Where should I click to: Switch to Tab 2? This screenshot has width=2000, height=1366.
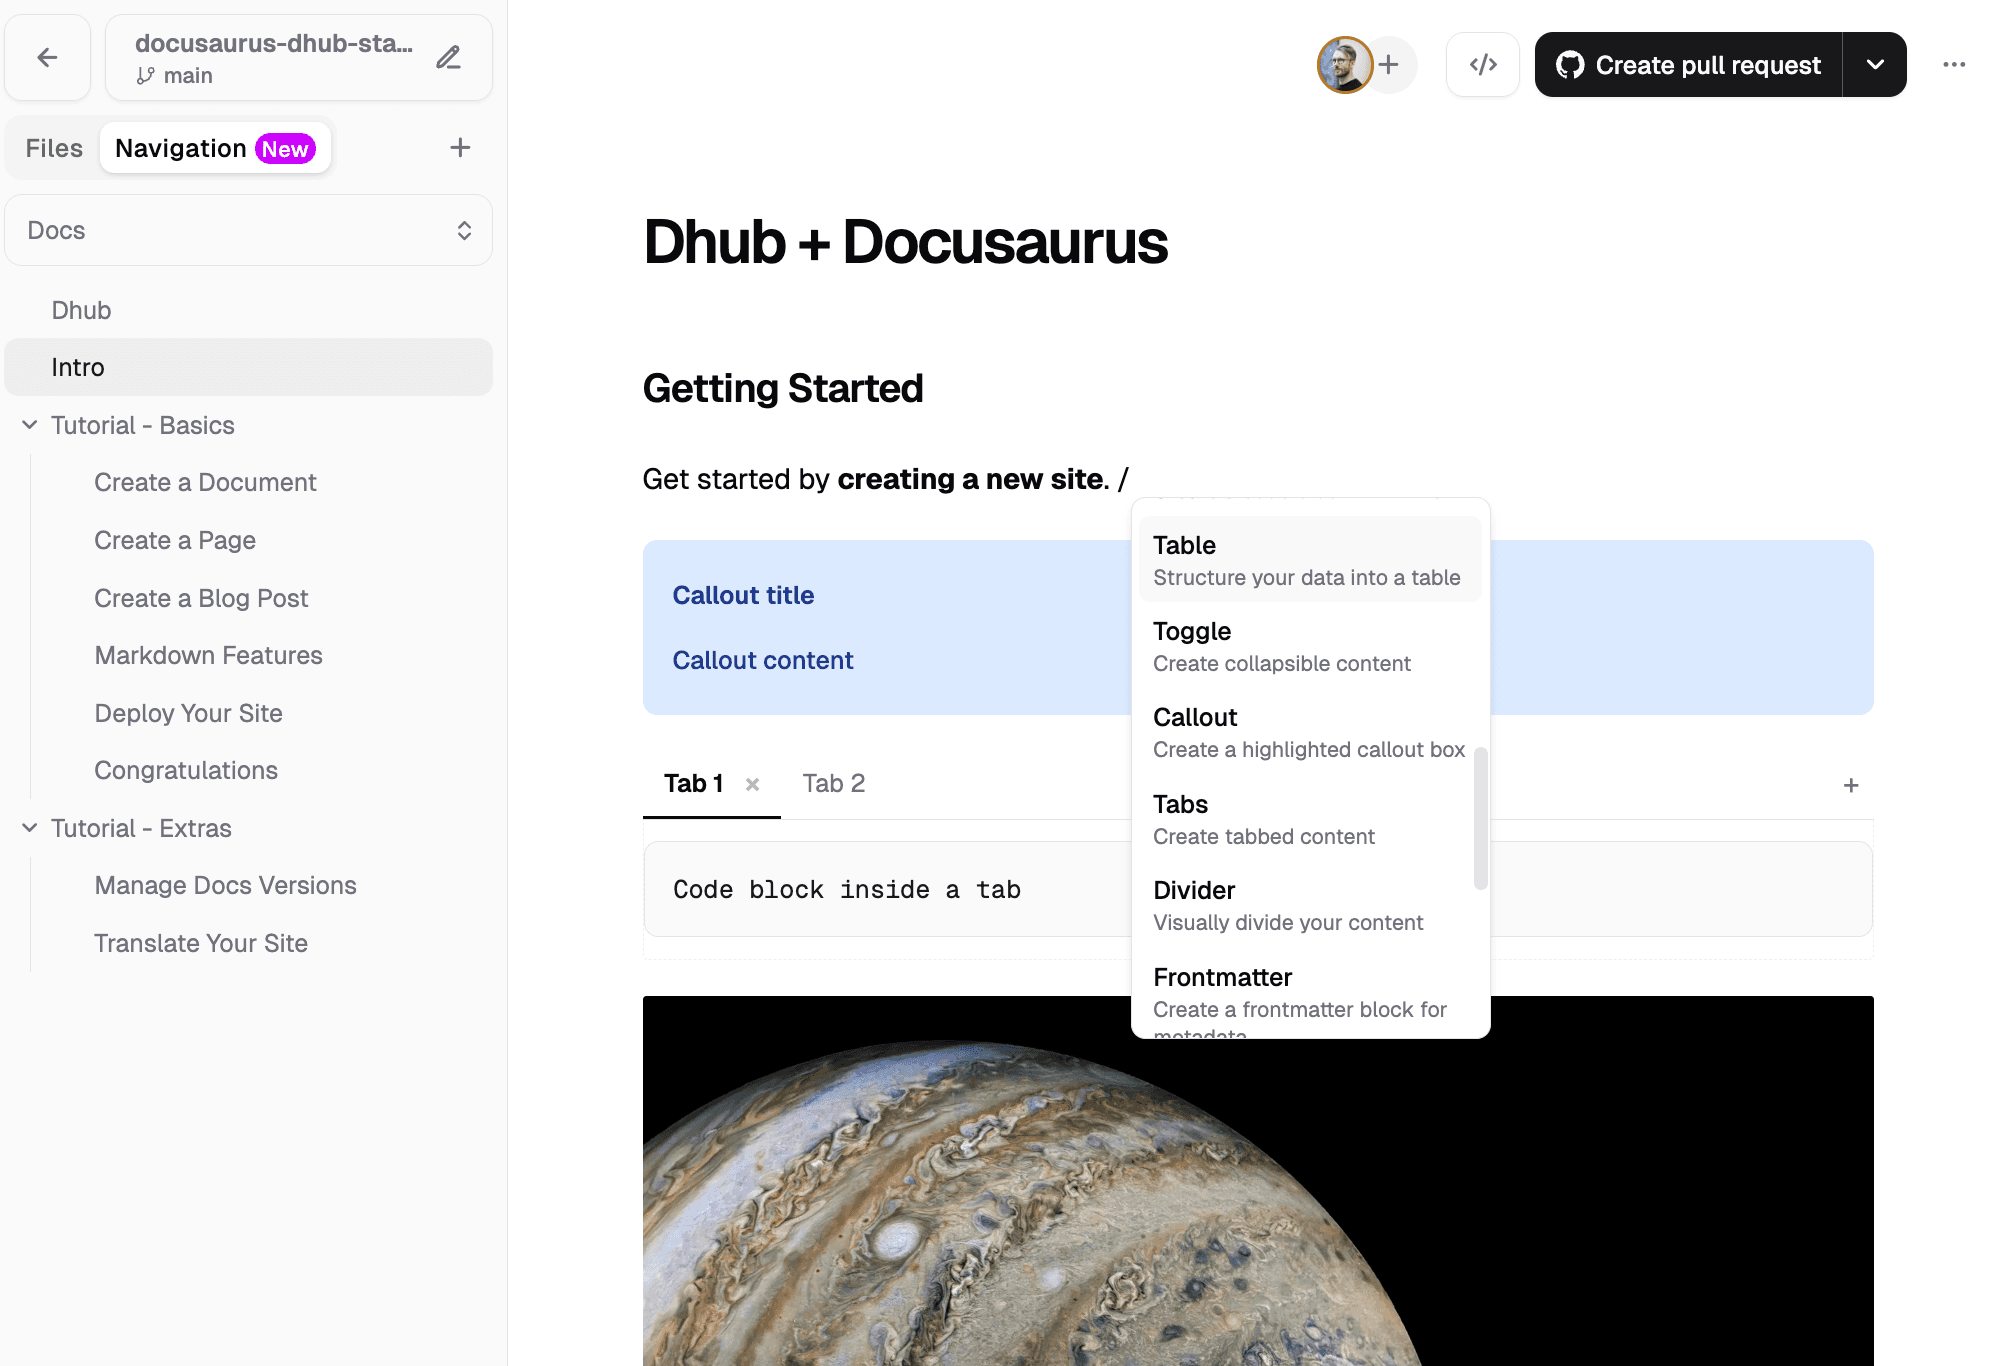[x=833, y=784]
